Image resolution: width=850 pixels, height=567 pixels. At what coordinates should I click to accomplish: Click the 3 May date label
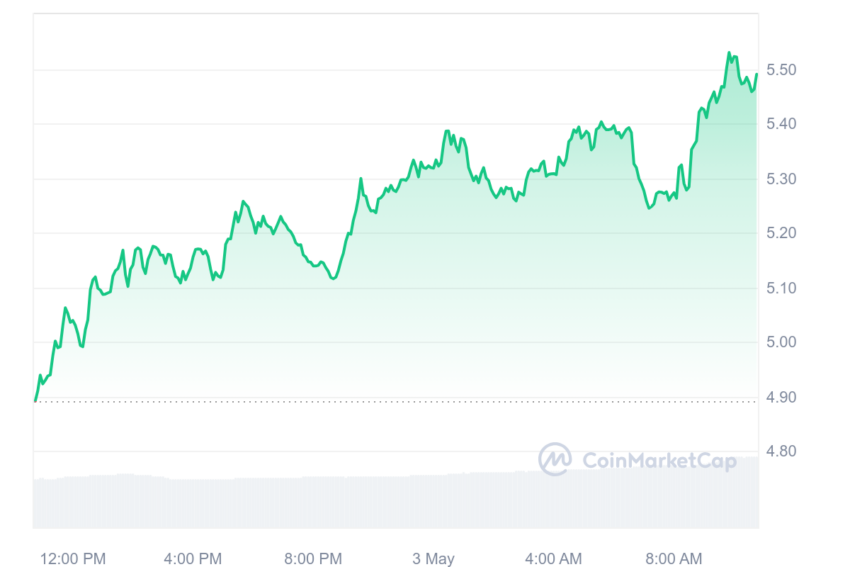(433, 558)
